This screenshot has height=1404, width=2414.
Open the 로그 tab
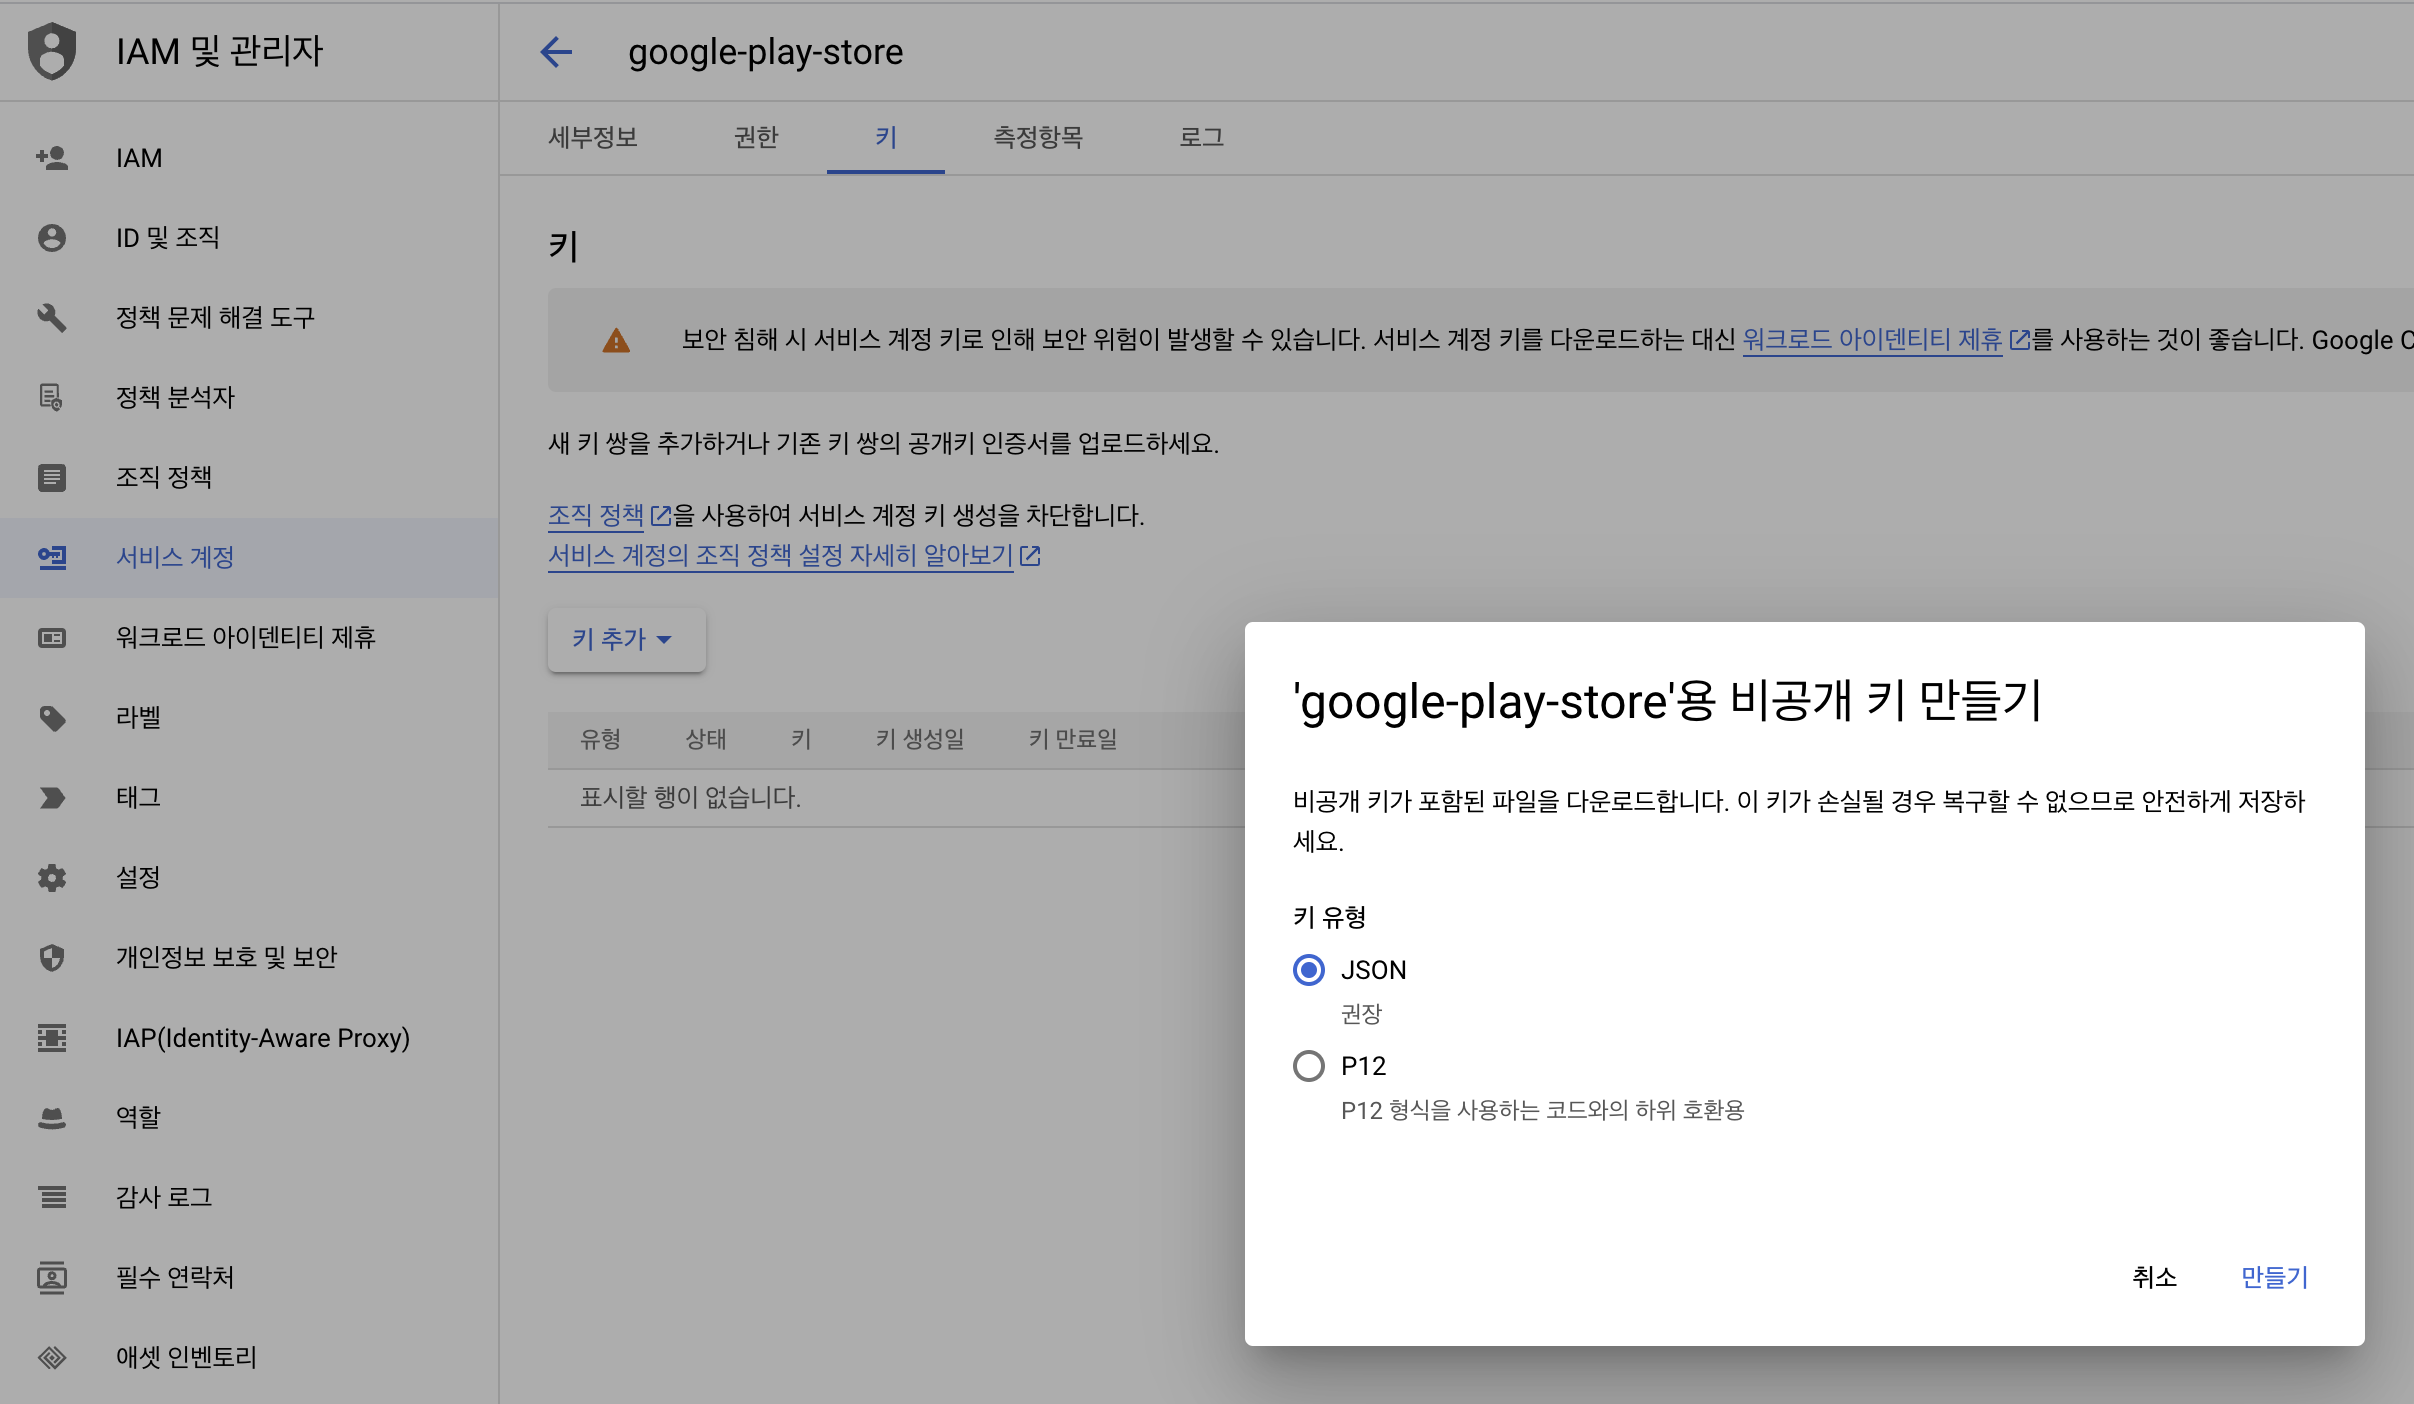[1201, 137]
